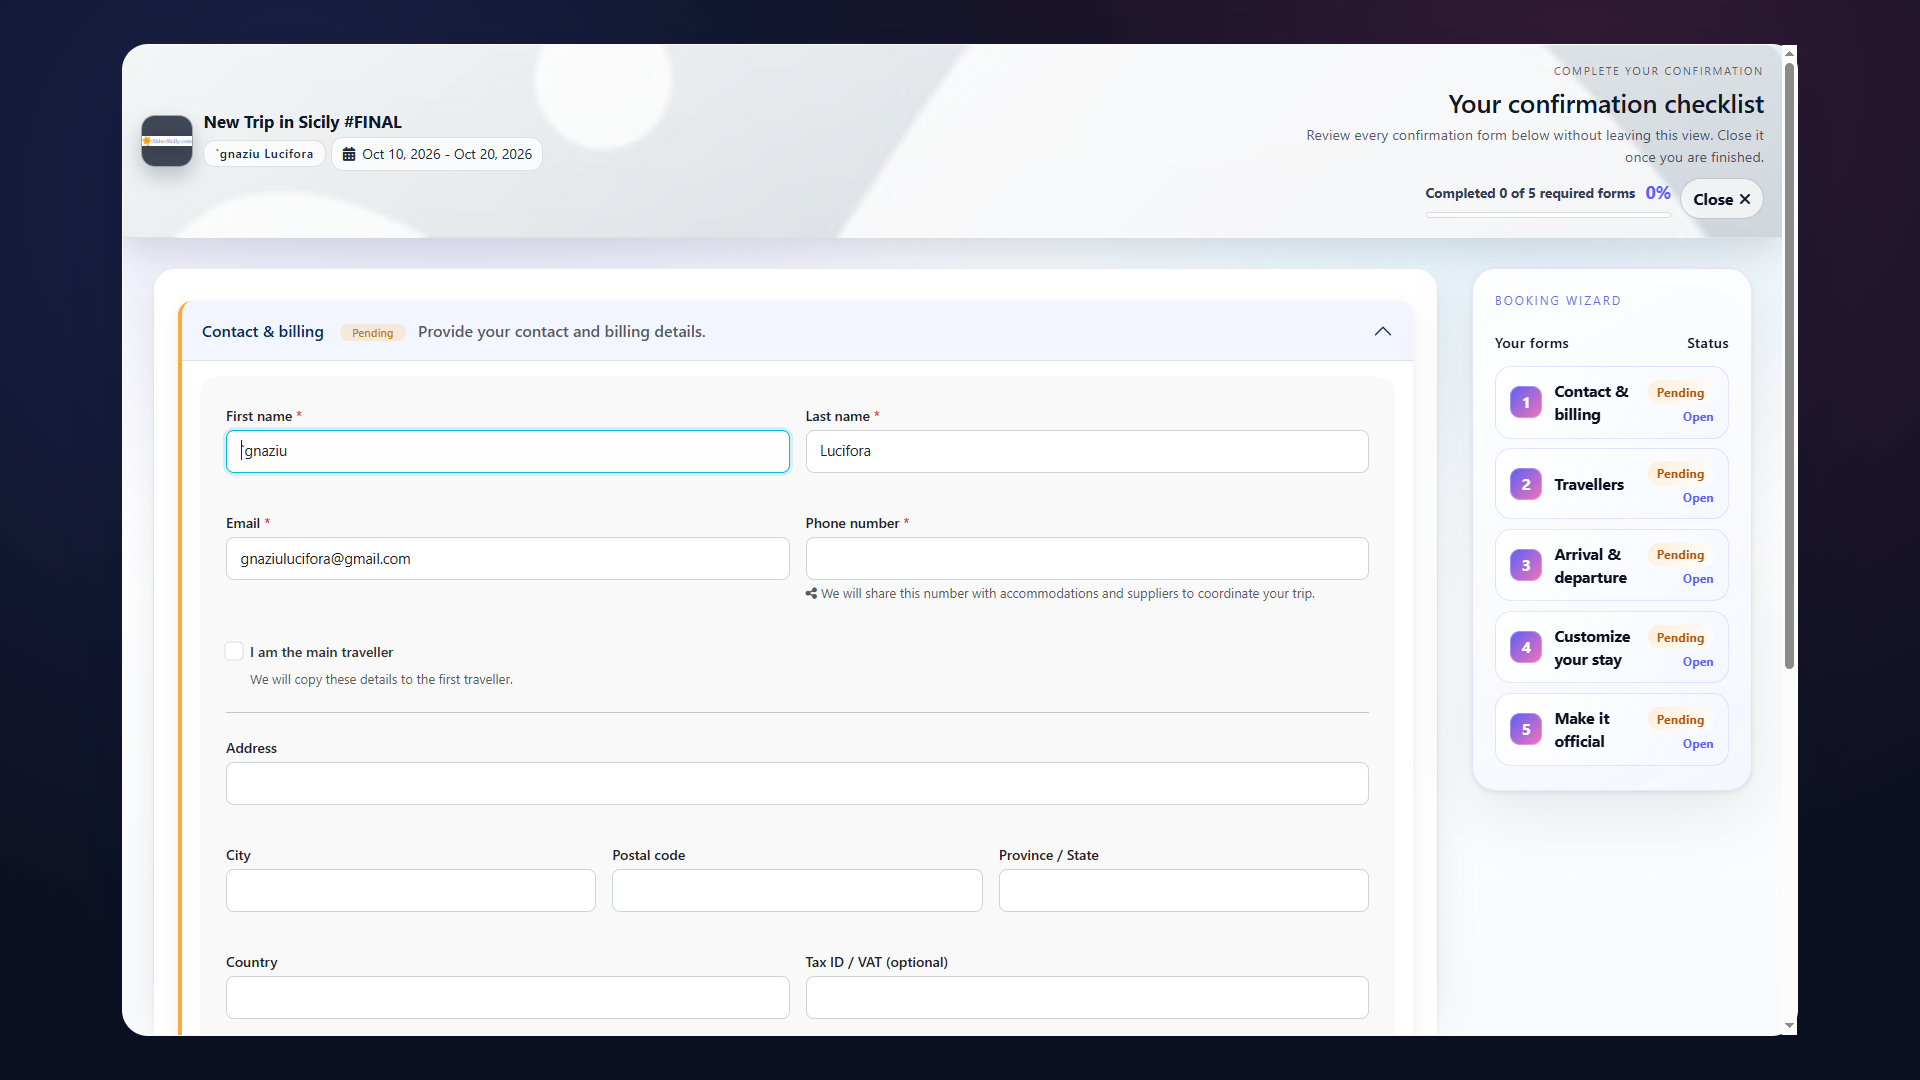This screenshot has height=1080, width=1920.
Task: Click badge 5 for Make it official
Action: [x=1526, y=729]
